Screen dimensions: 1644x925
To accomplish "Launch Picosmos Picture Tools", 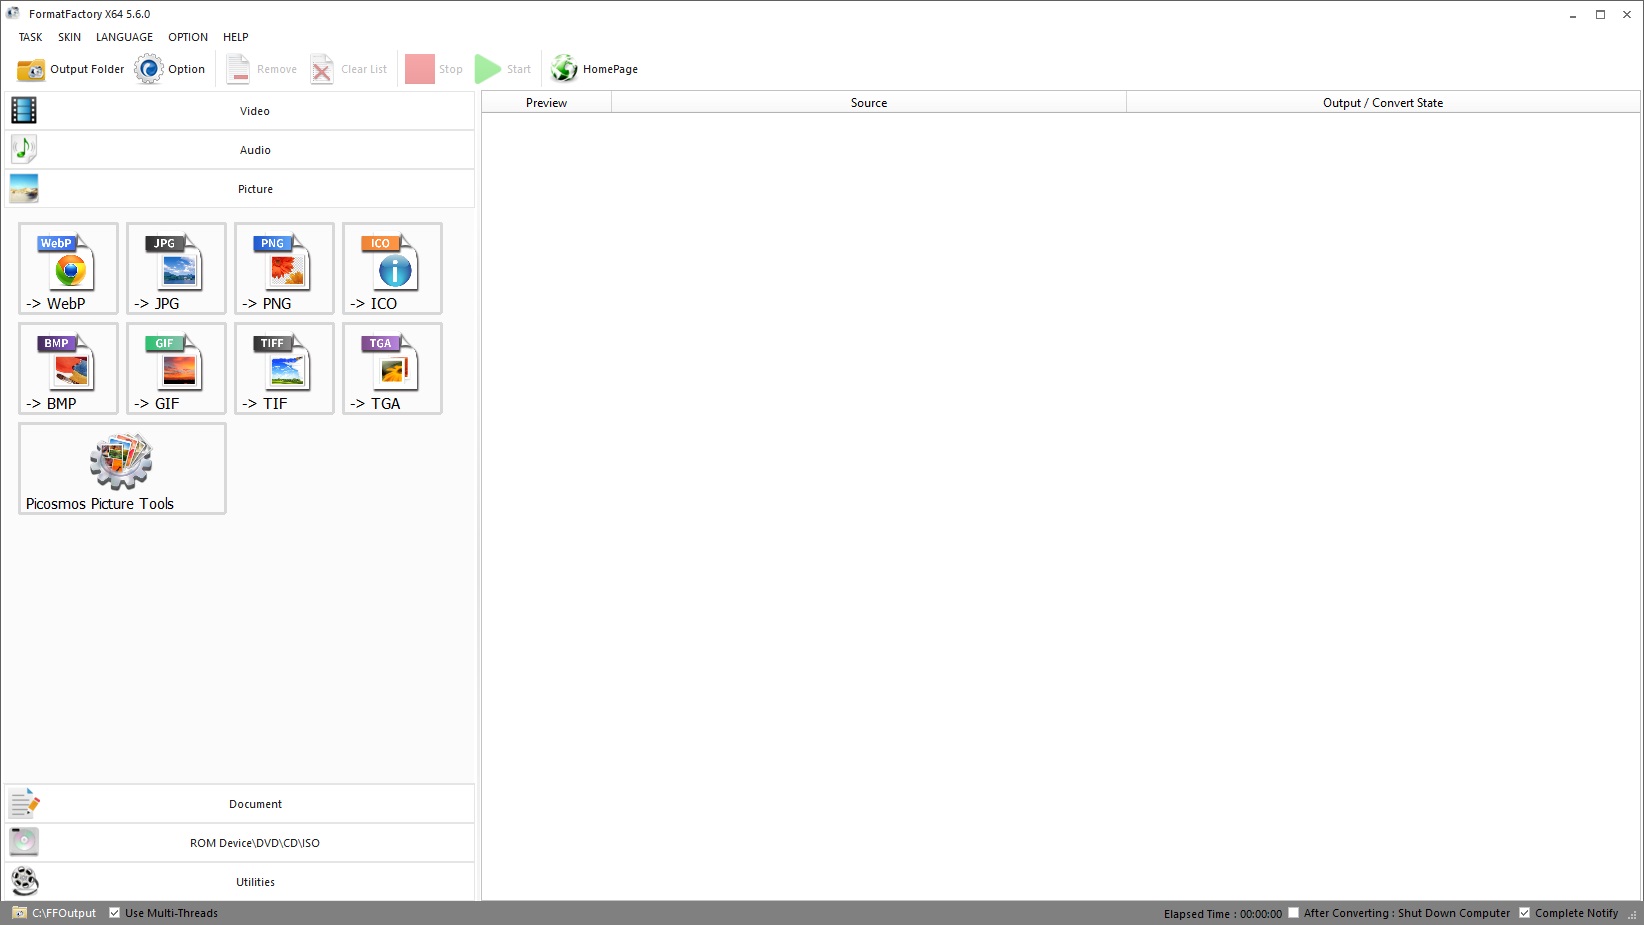I will point(122,468).
